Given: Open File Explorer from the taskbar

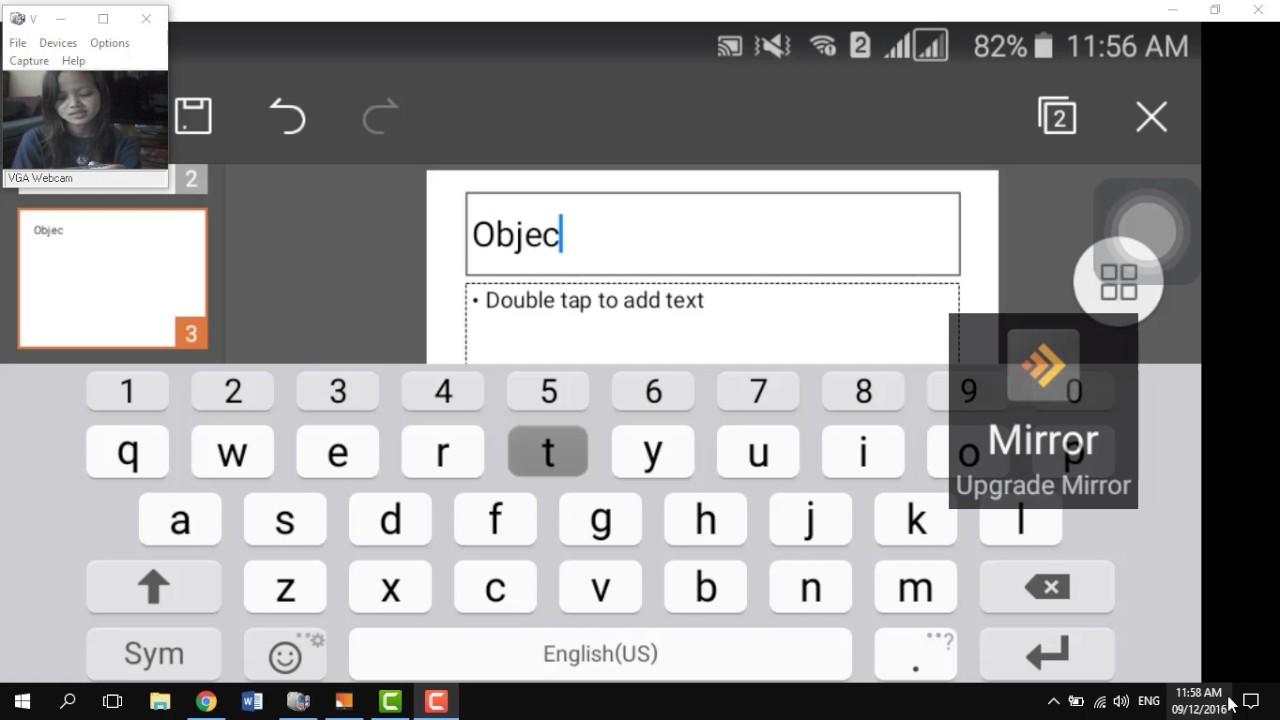Looking at the screenshot, I should click(x=160, y=702).
